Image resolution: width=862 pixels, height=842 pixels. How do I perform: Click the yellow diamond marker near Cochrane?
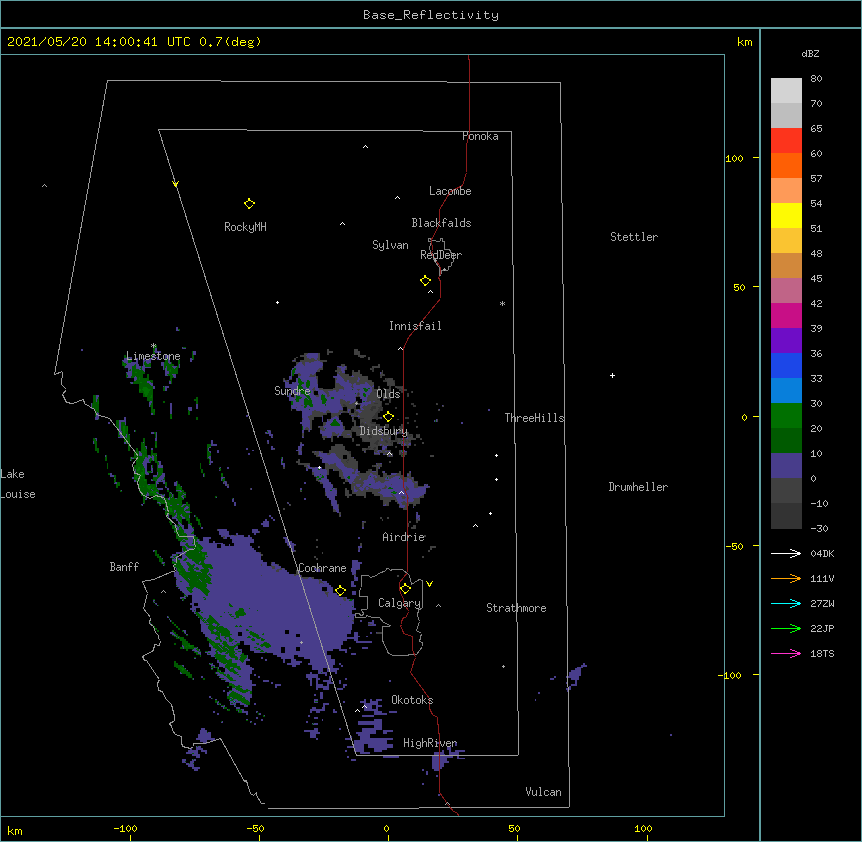click(340, 590)
